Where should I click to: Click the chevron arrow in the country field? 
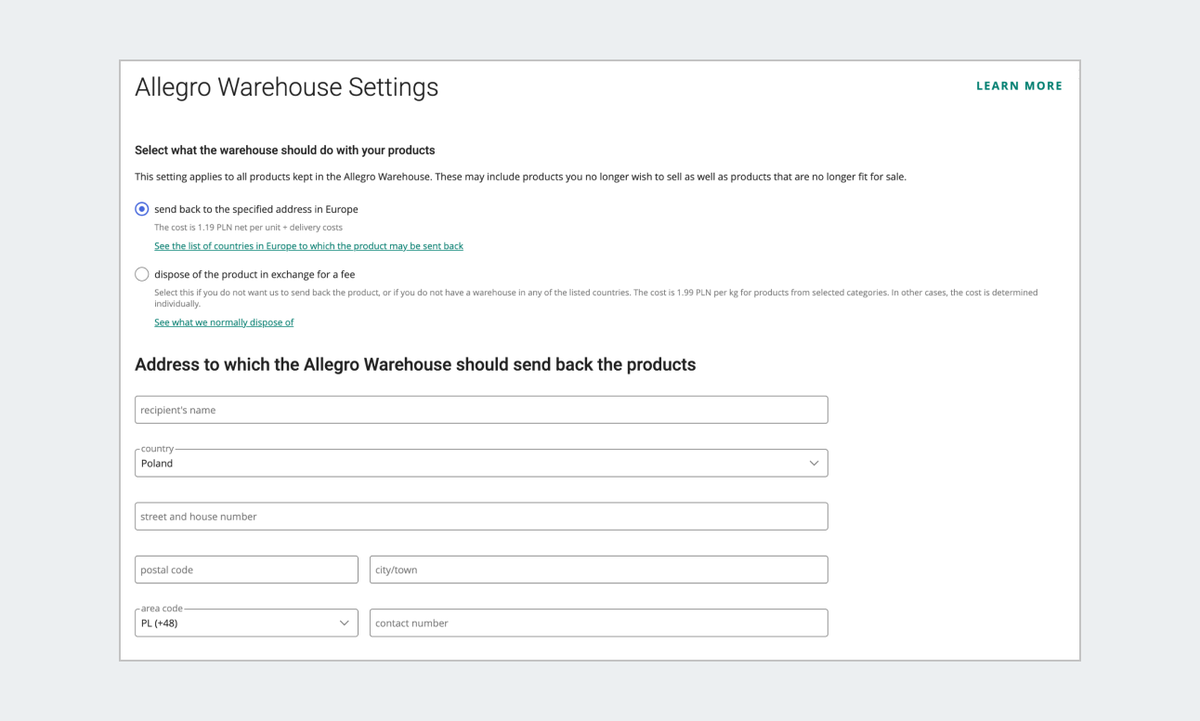tap(814, 463)
